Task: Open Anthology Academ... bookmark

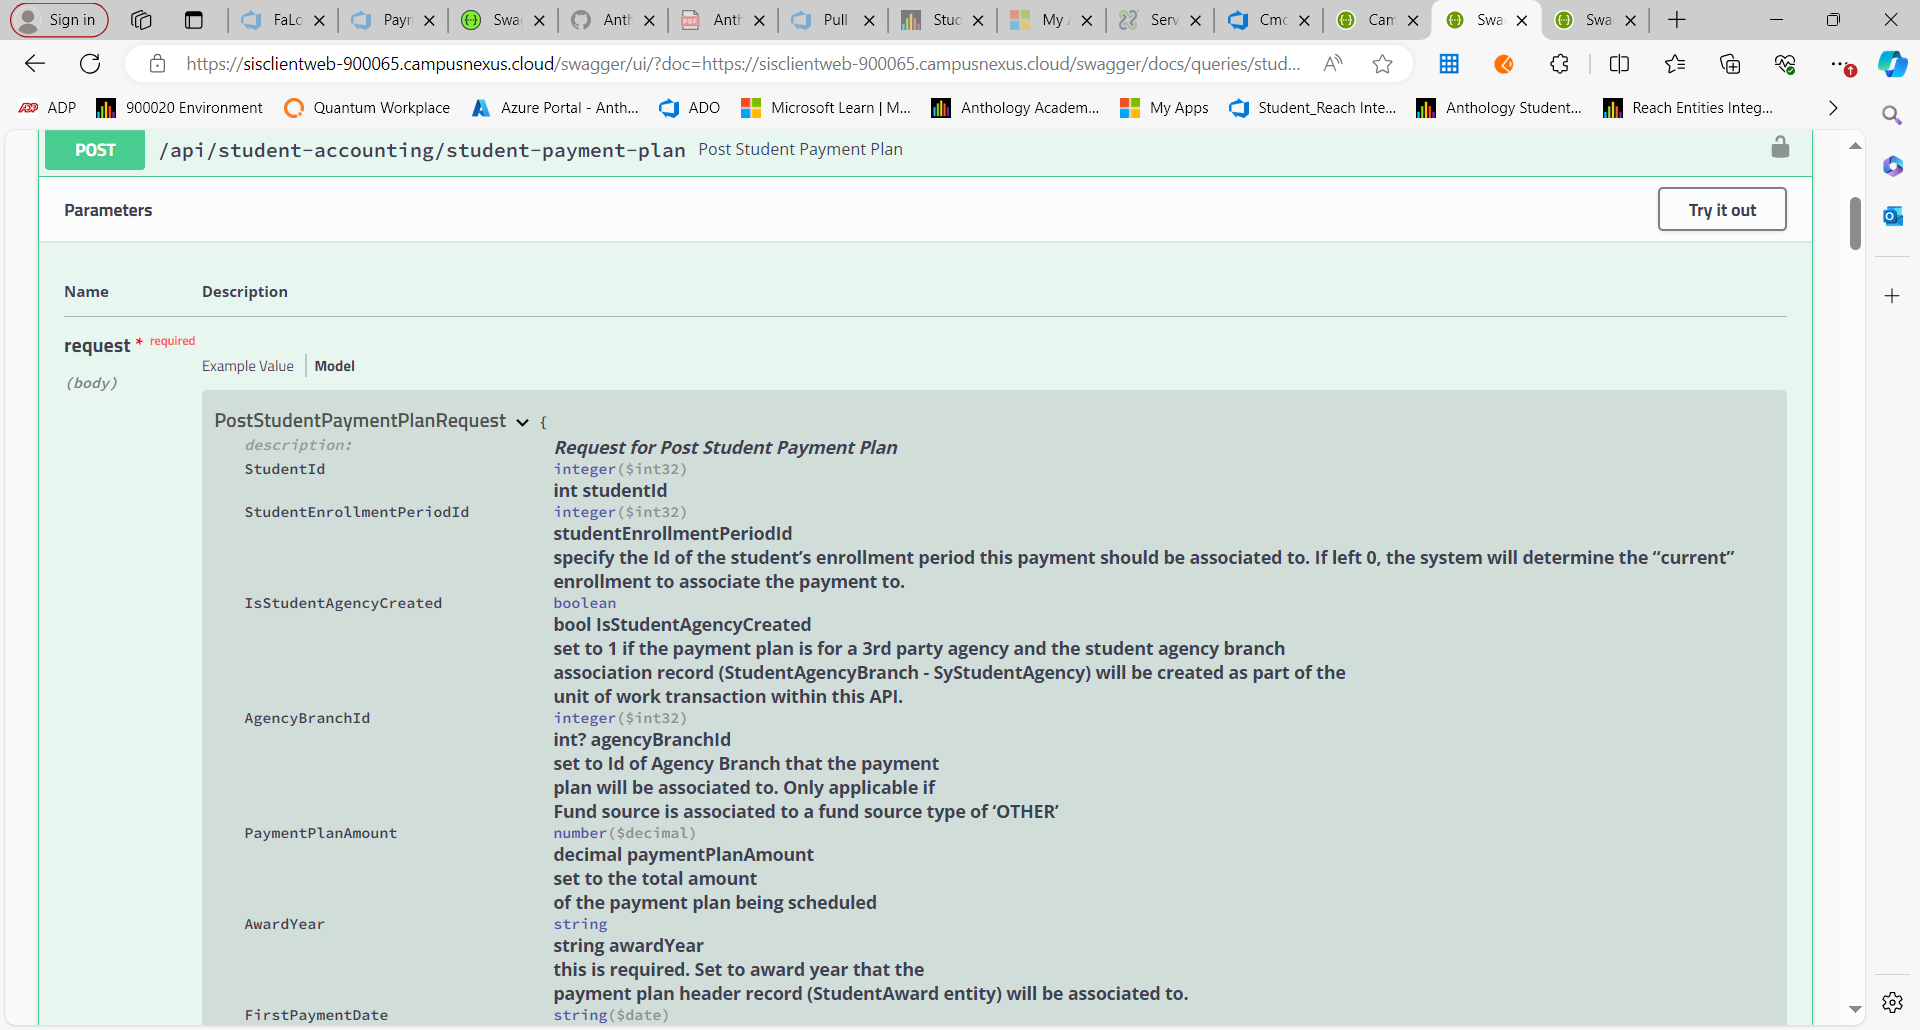Action: pyautogui.click(x=1015, y=108)
